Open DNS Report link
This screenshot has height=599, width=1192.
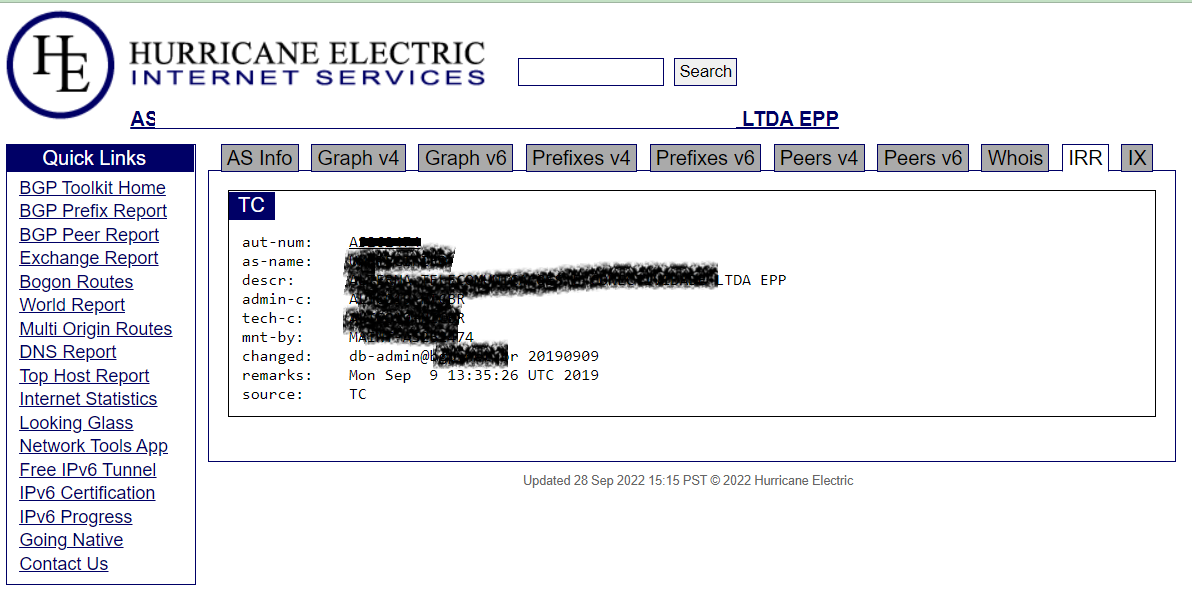coord(68,353)
